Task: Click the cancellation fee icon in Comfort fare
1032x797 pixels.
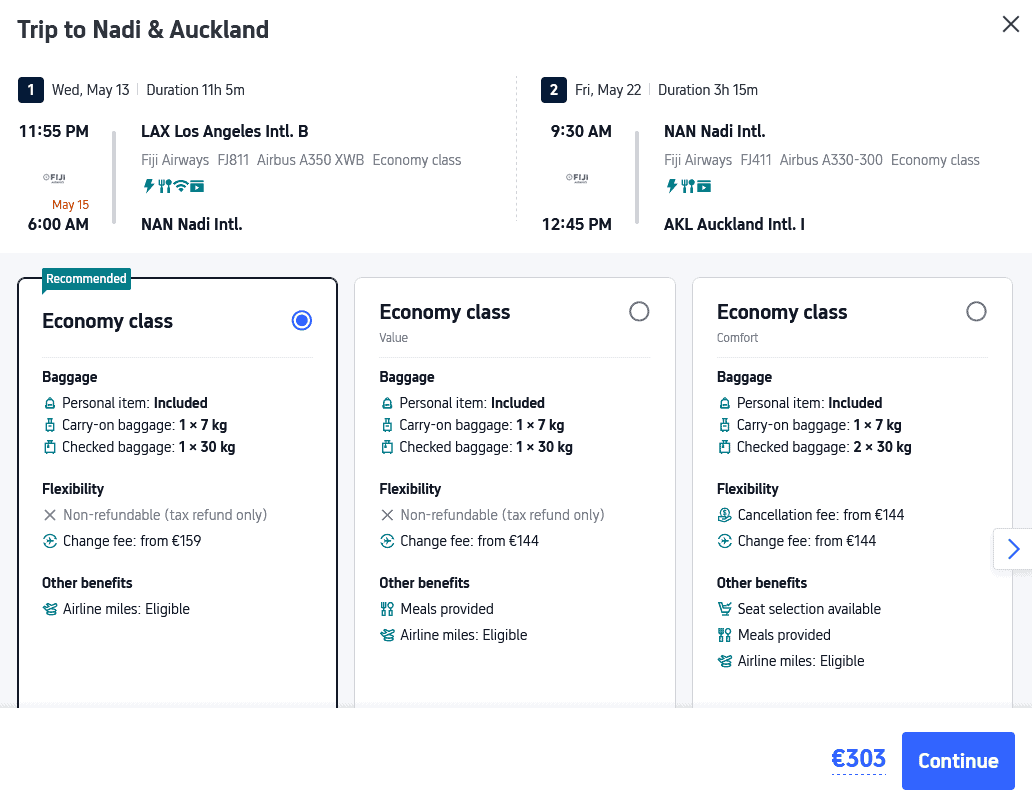Action: [725, 515]
